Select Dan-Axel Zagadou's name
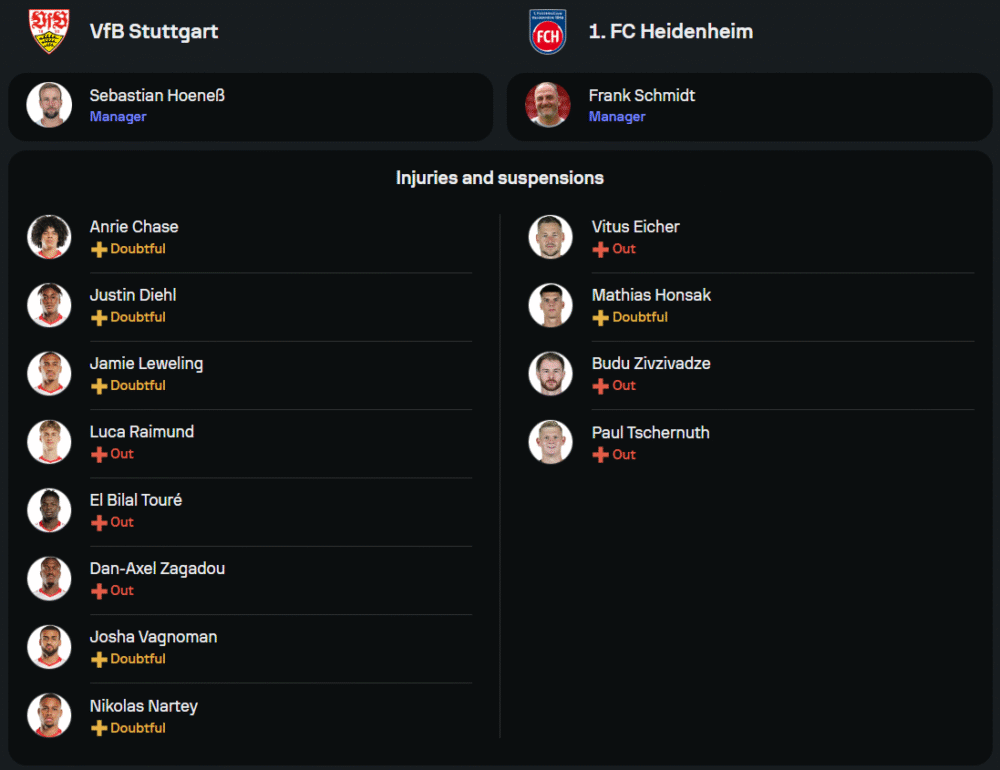Image resolution: width=1000 pixels, height=770 pixels. 157,568
